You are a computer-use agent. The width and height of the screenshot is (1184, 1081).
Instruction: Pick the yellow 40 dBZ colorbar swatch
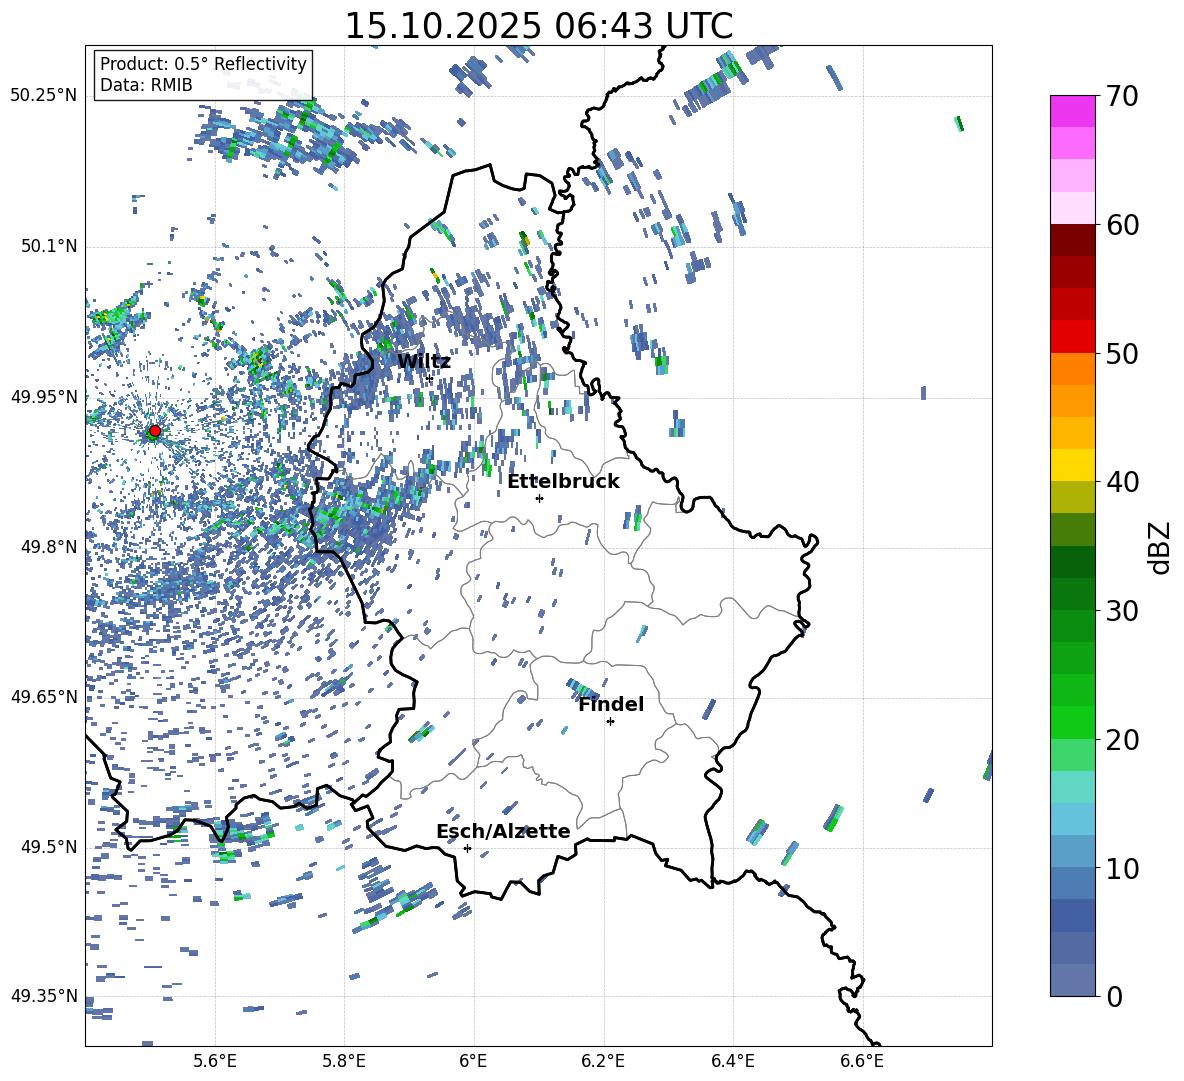click(1073, 465)
